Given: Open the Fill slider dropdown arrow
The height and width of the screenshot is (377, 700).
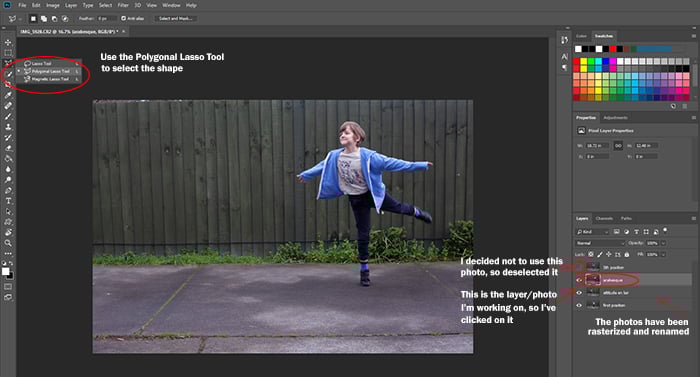Looking at the screenshot, I should click(x=663, y=254).
